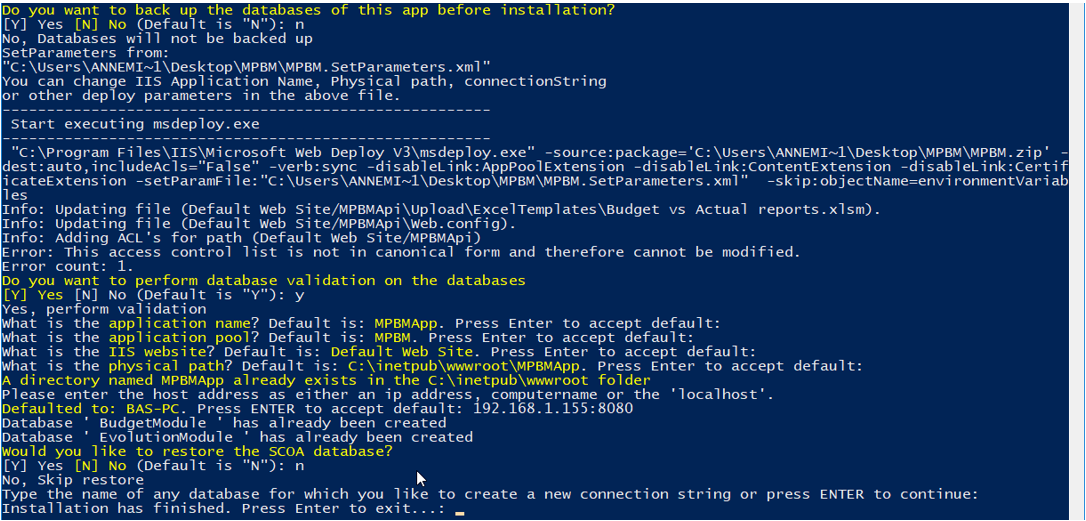Click the 'A directory named MPBMApp already exists' warning
The image size is (1086, 521).
coord(326,380)
